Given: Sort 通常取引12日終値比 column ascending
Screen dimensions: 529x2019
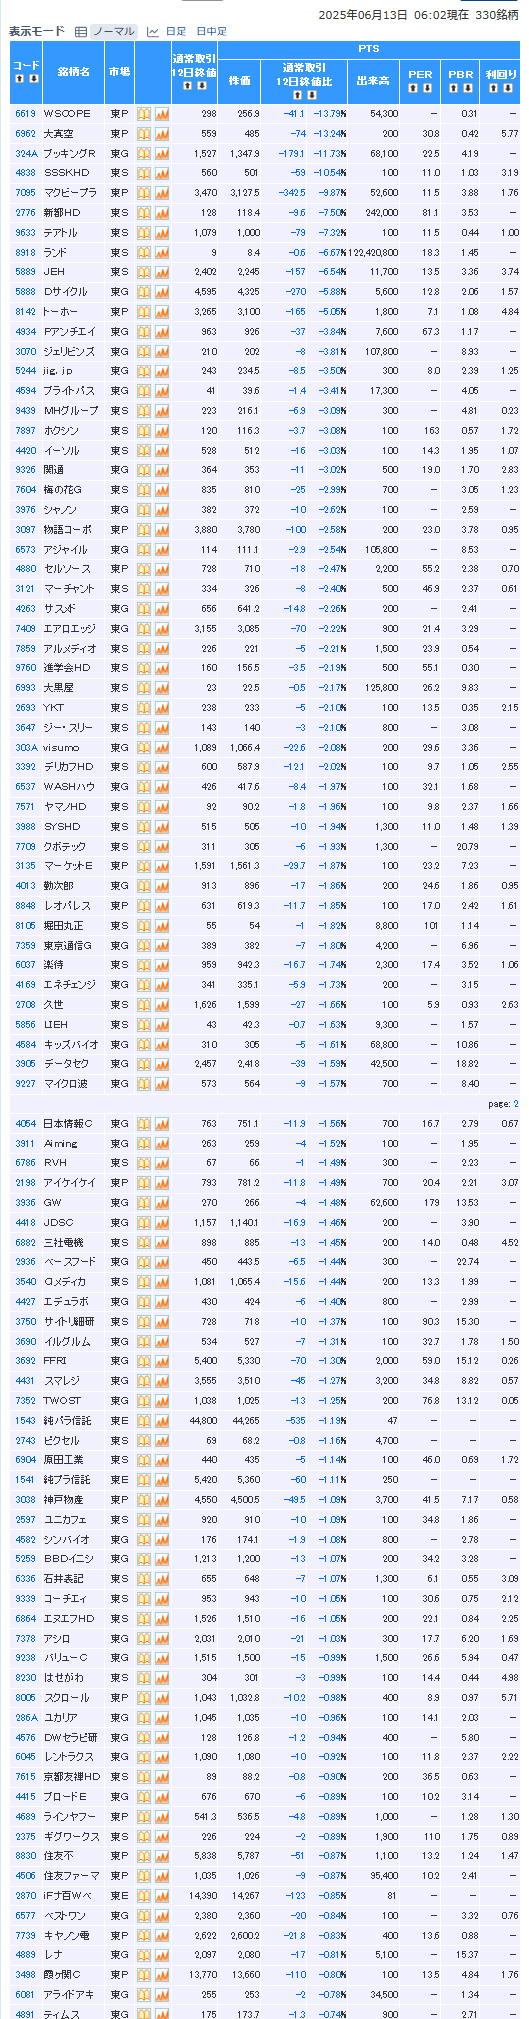Looking at the screenshot, I should point(297,94).
